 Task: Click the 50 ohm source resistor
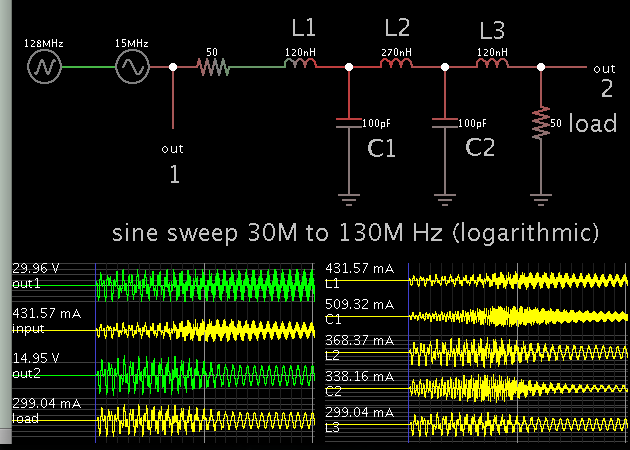[x=213, y=67]
